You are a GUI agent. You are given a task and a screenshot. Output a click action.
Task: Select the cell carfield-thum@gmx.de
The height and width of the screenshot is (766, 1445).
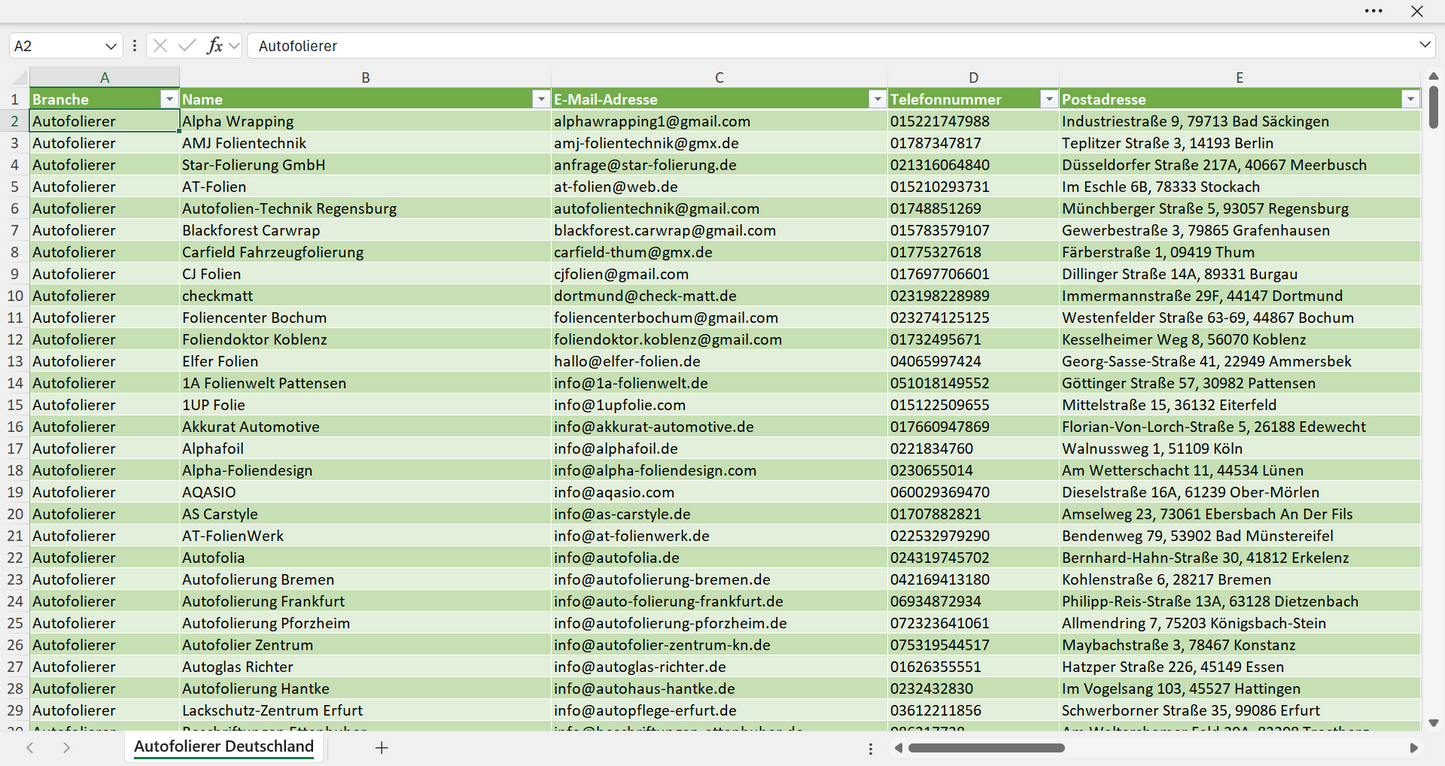720,252
